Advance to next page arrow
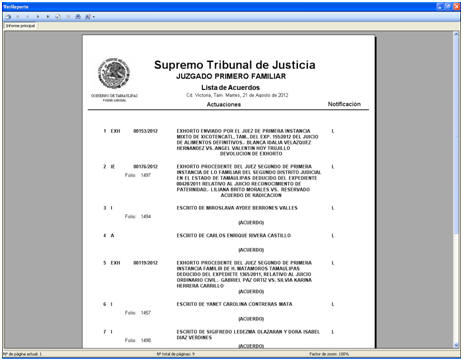The width and height of the screenshot is (463, 361). [x=38, y=17]
